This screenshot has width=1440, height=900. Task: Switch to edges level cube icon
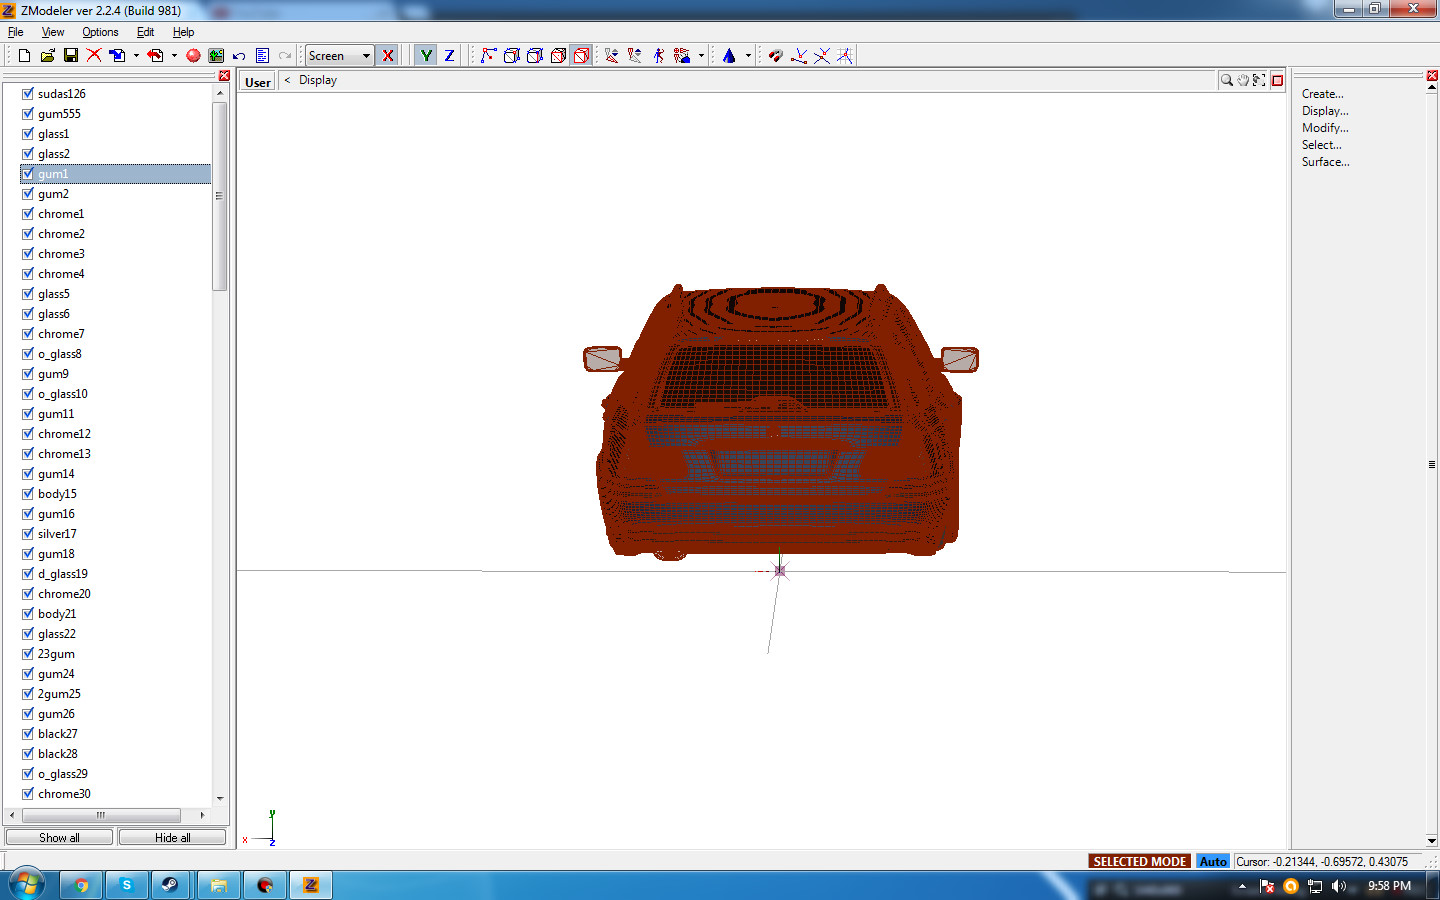pyautogui.click(x=511, y=56)
